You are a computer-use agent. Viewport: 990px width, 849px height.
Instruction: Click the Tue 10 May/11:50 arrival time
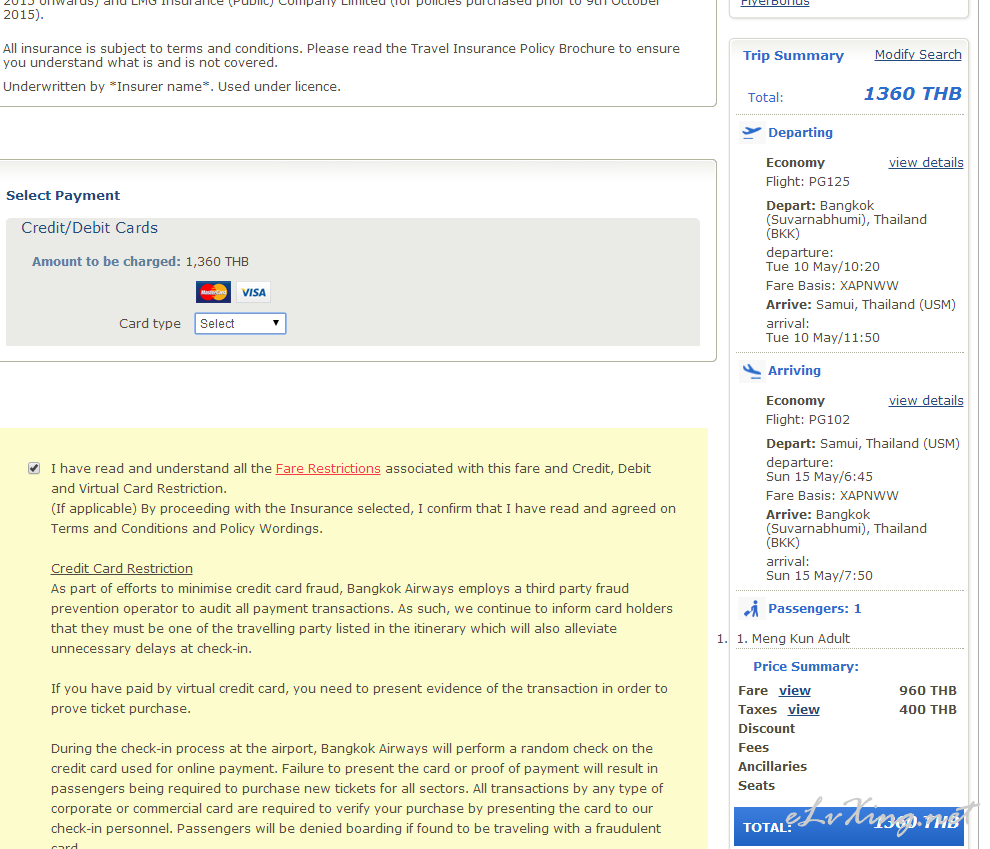(x=823, y=338)
